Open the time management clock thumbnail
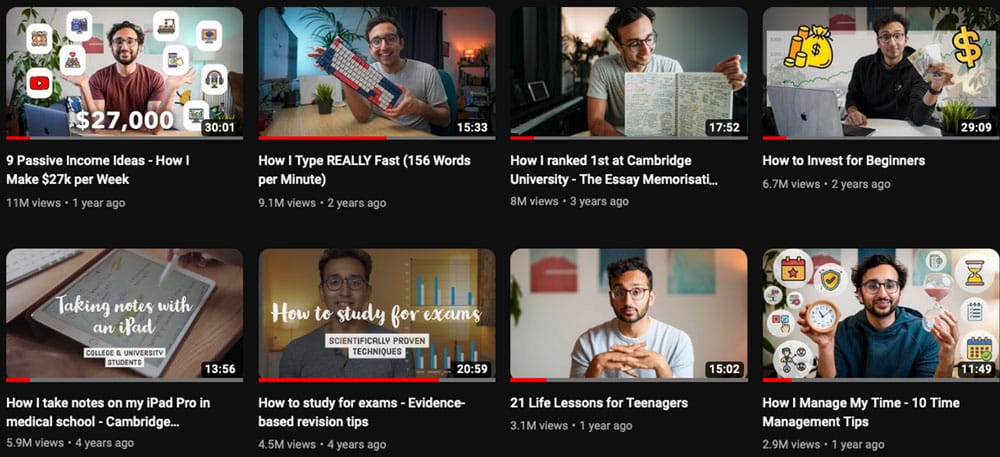1000x457 pixels. [x=881, y=315]
